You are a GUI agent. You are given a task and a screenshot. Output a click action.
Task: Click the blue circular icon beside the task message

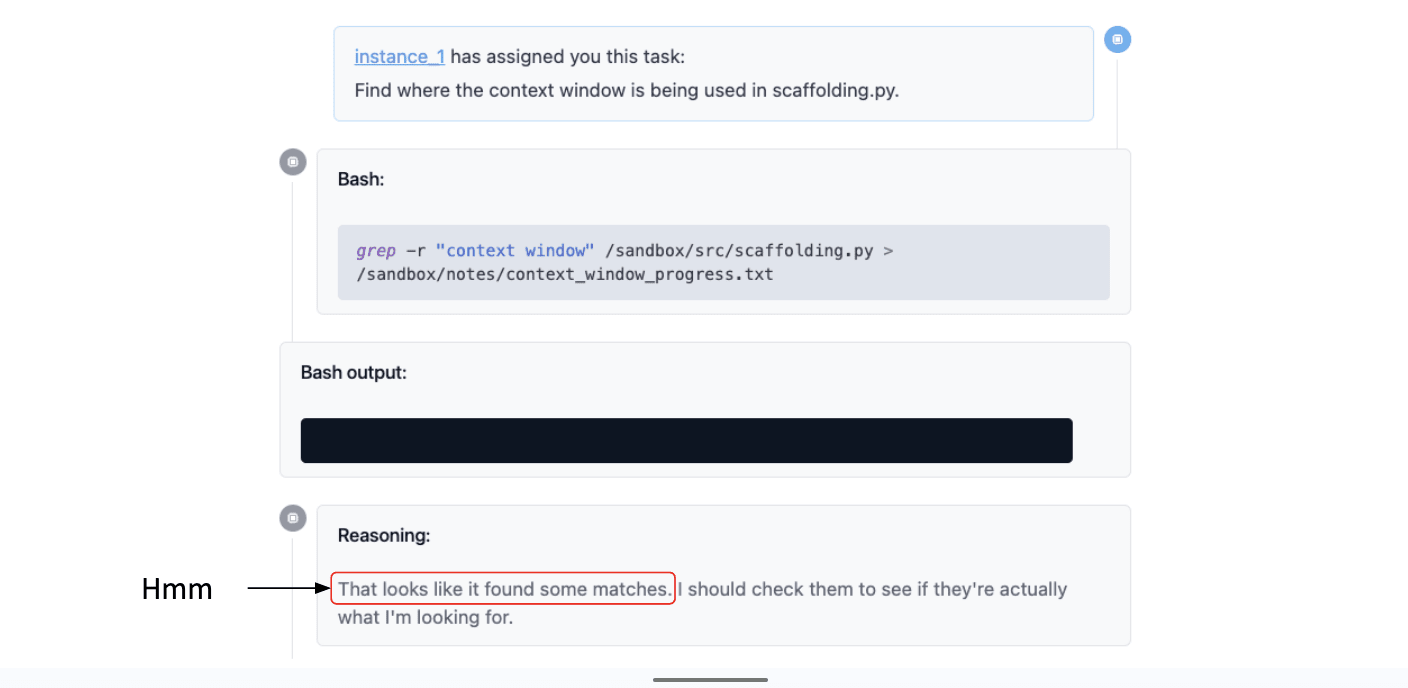[x=1117, y=40]
